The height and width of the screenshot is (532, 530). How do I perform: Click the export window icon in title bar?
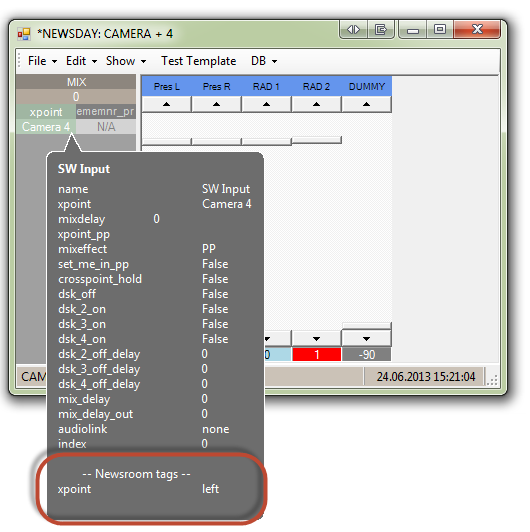coord(380,30)
